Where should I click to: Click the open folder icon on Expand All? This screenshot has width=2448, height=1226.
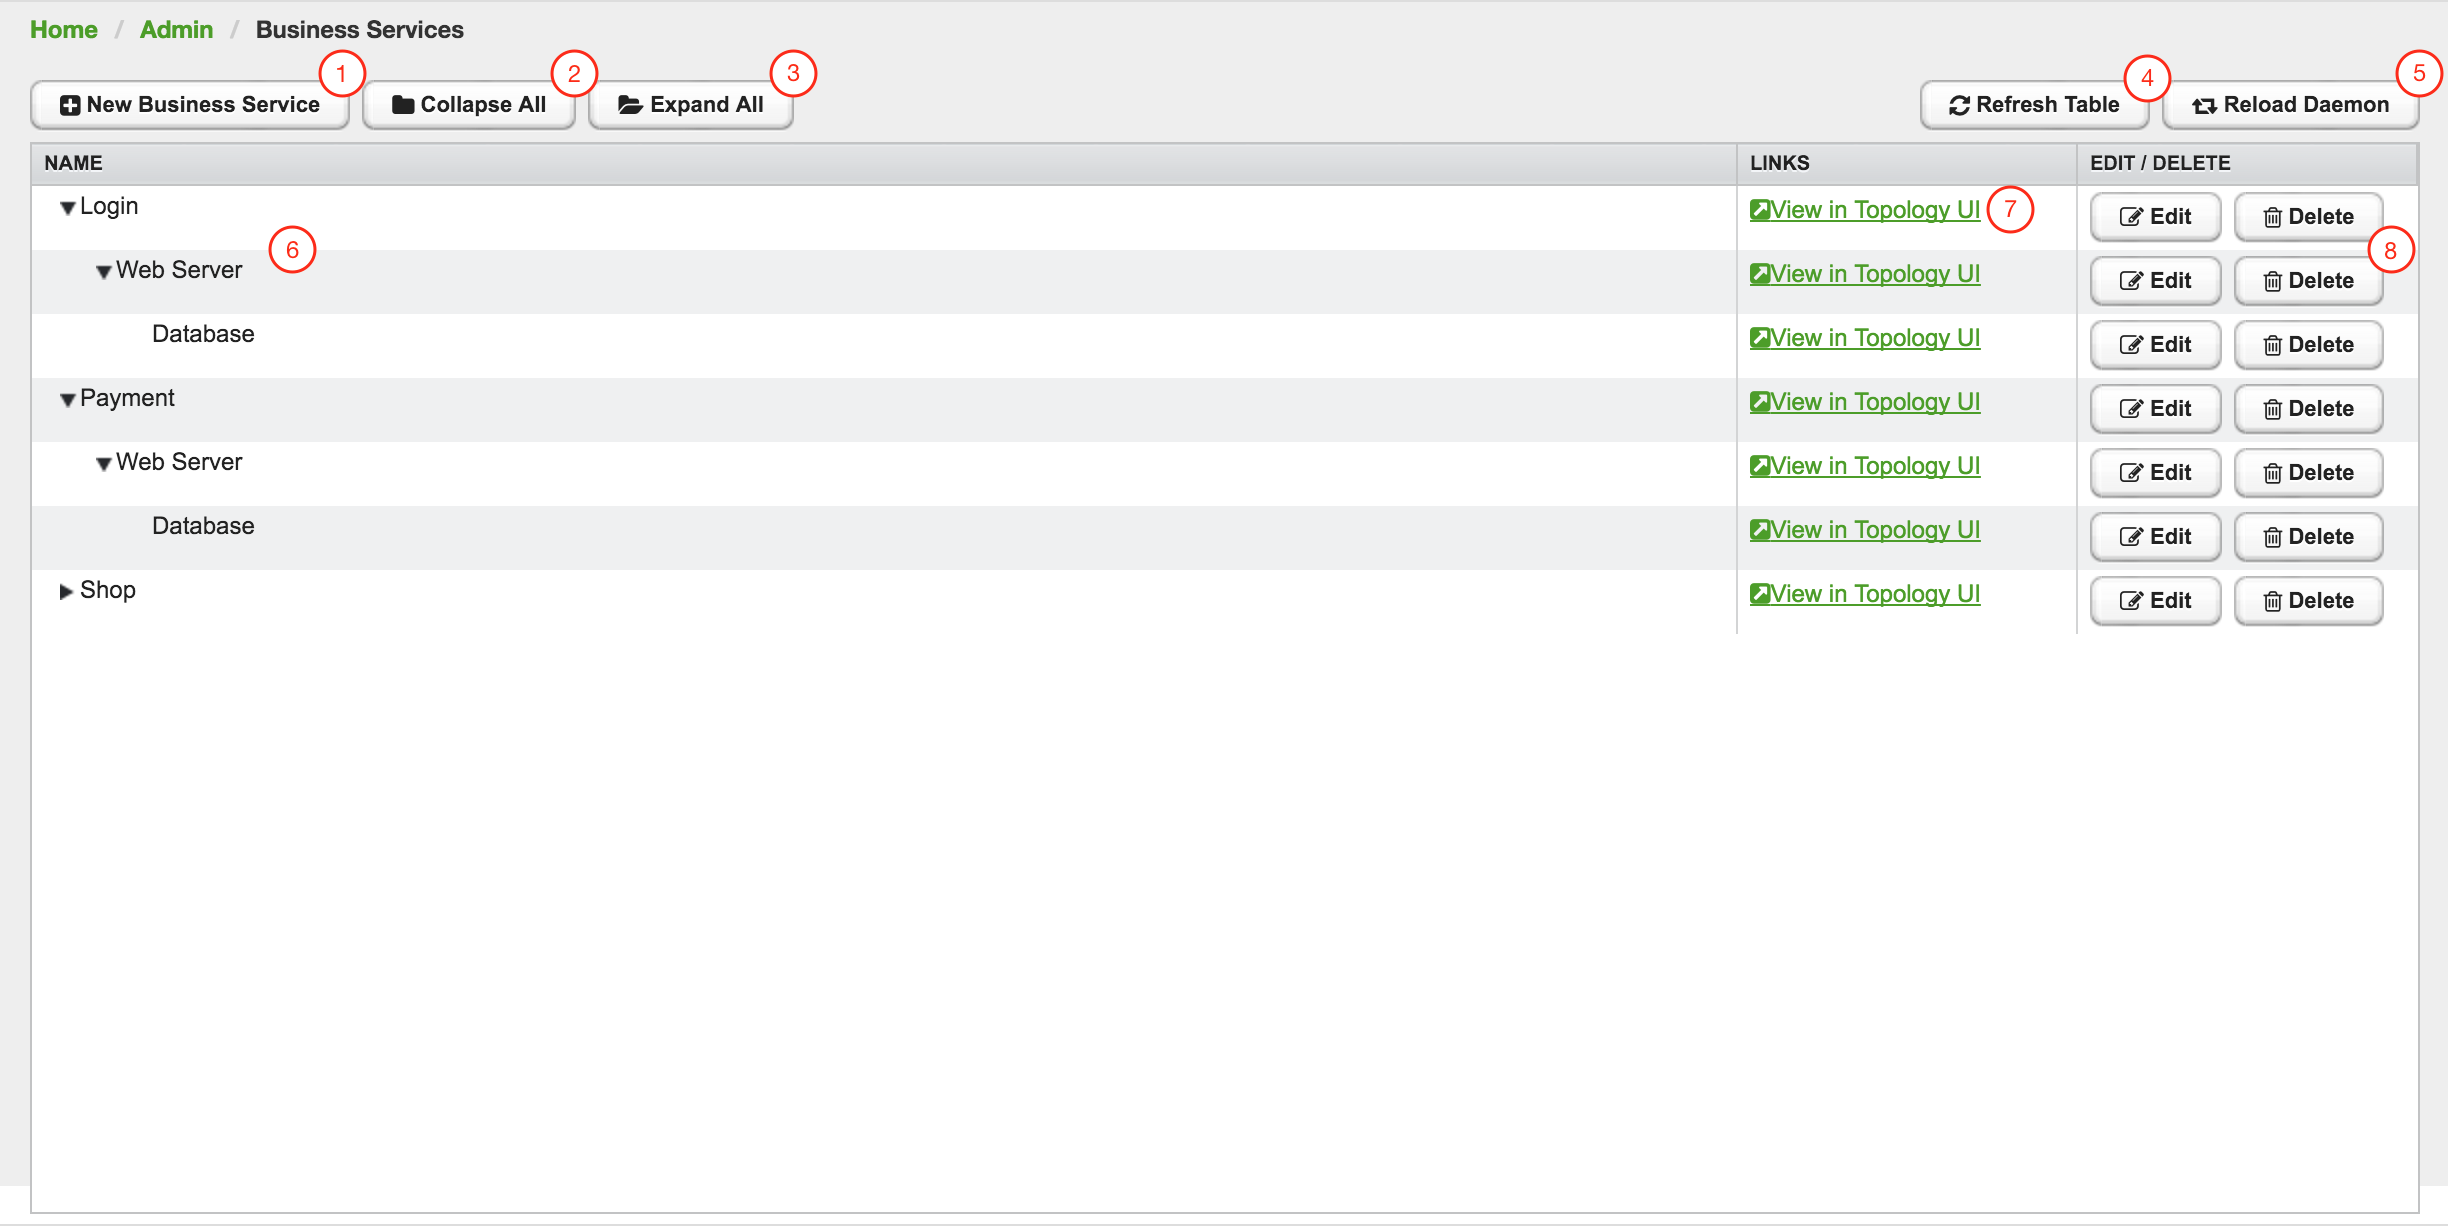click(x=630, y=105)
